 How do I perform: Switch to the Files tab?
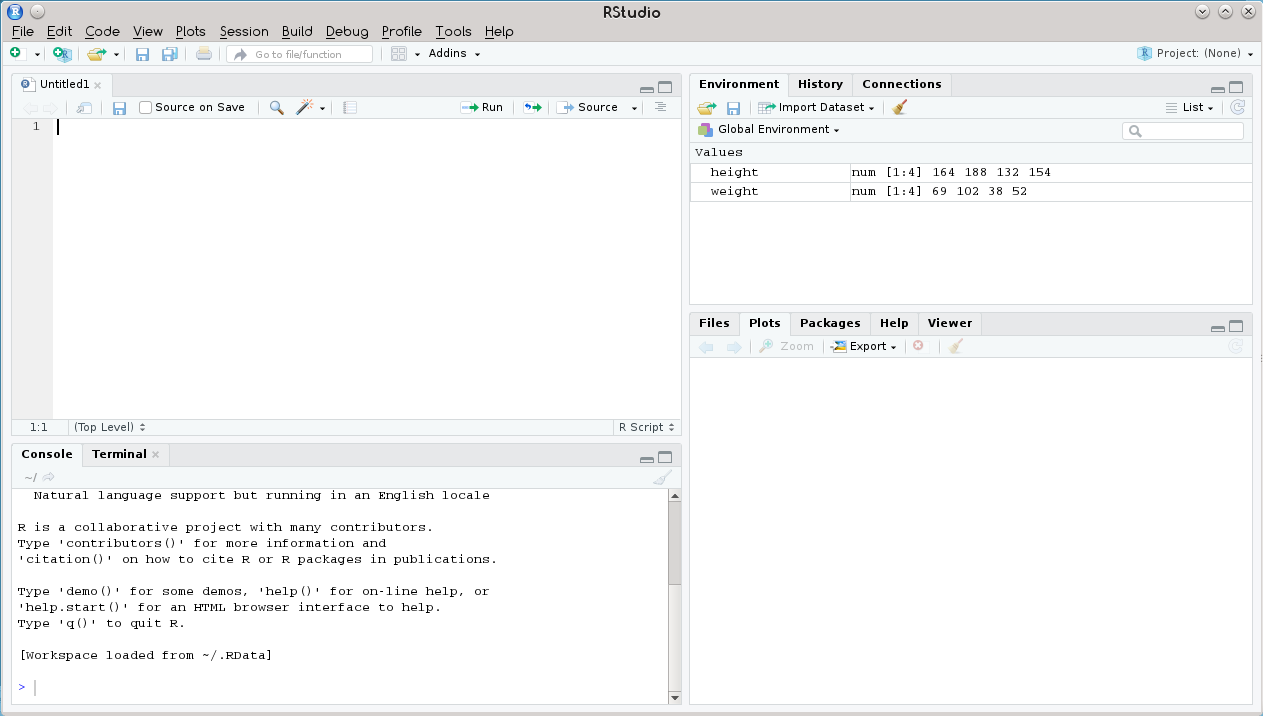point(714,323)
